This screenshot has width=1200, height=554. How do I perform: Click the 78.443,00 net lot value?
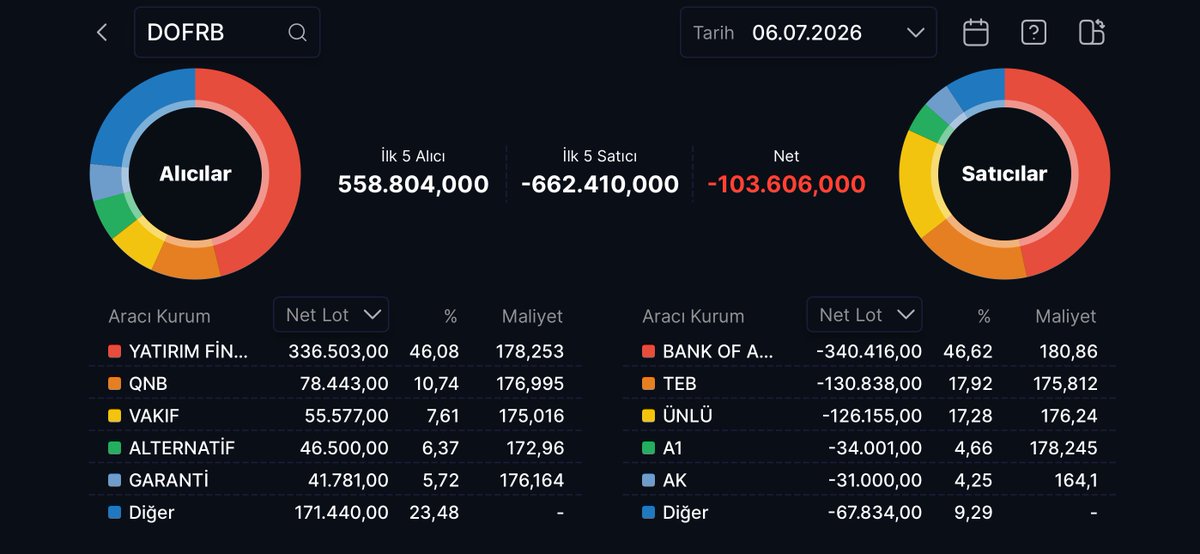[344, 384]
